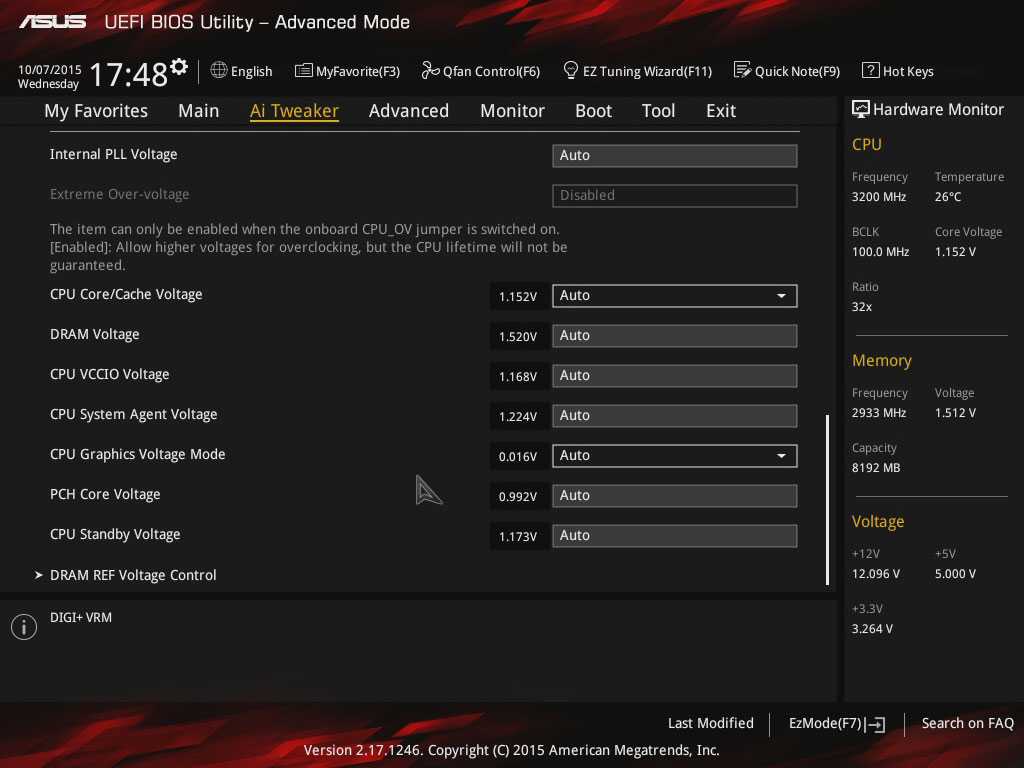
Task: Click the vertical scrollbar in settings list
Action: [827, 498]
